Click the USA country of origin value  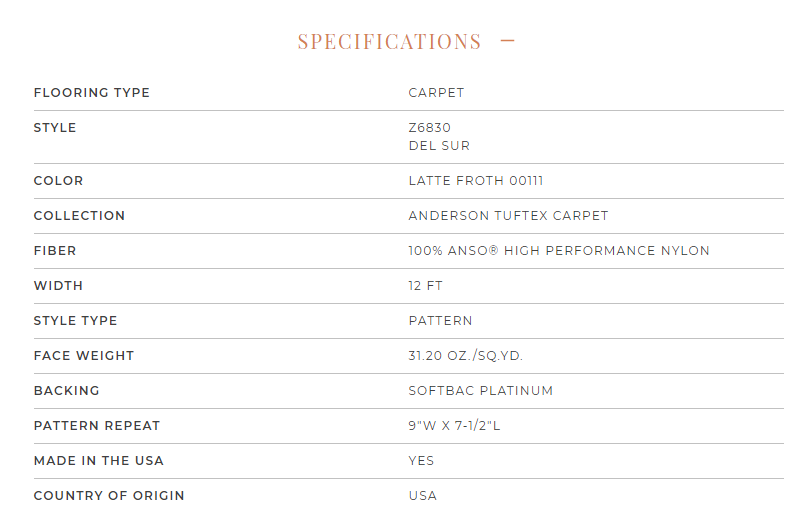tap(423, 496)
